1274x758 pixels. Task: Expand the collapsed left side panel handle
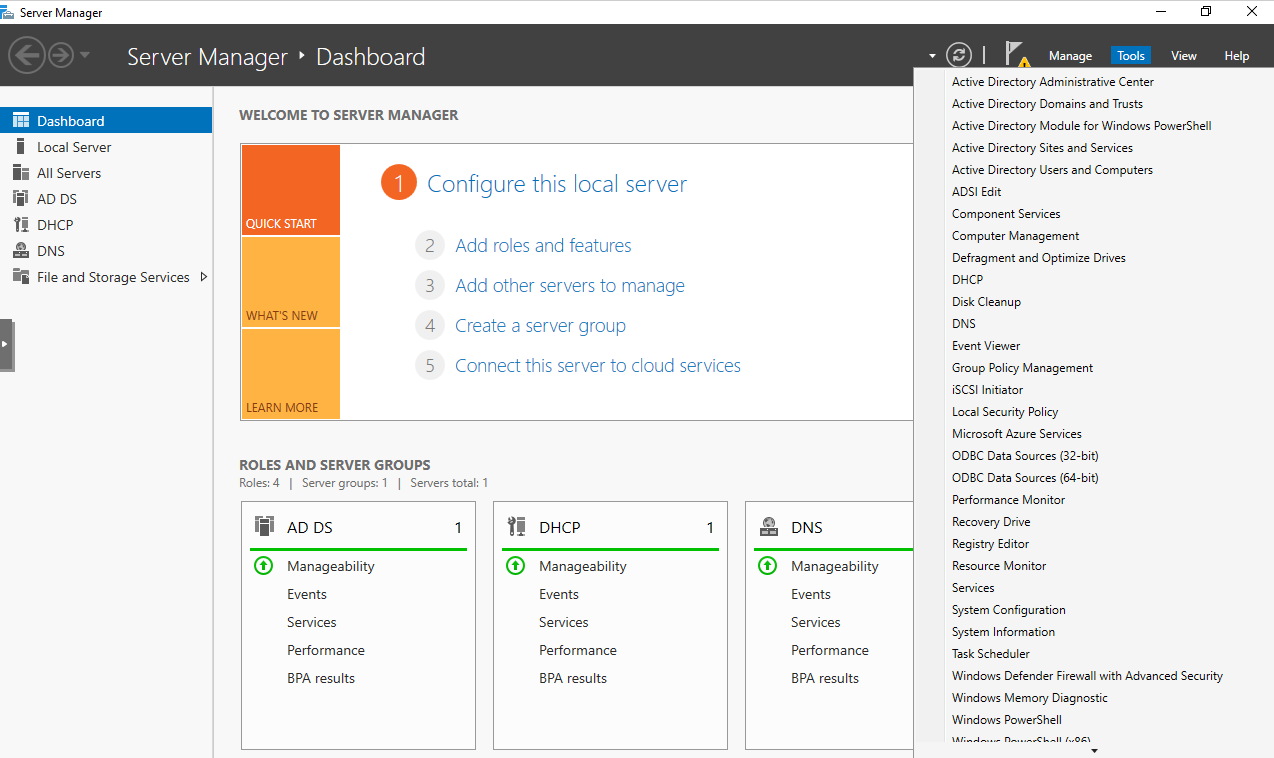tap(6, 344)
